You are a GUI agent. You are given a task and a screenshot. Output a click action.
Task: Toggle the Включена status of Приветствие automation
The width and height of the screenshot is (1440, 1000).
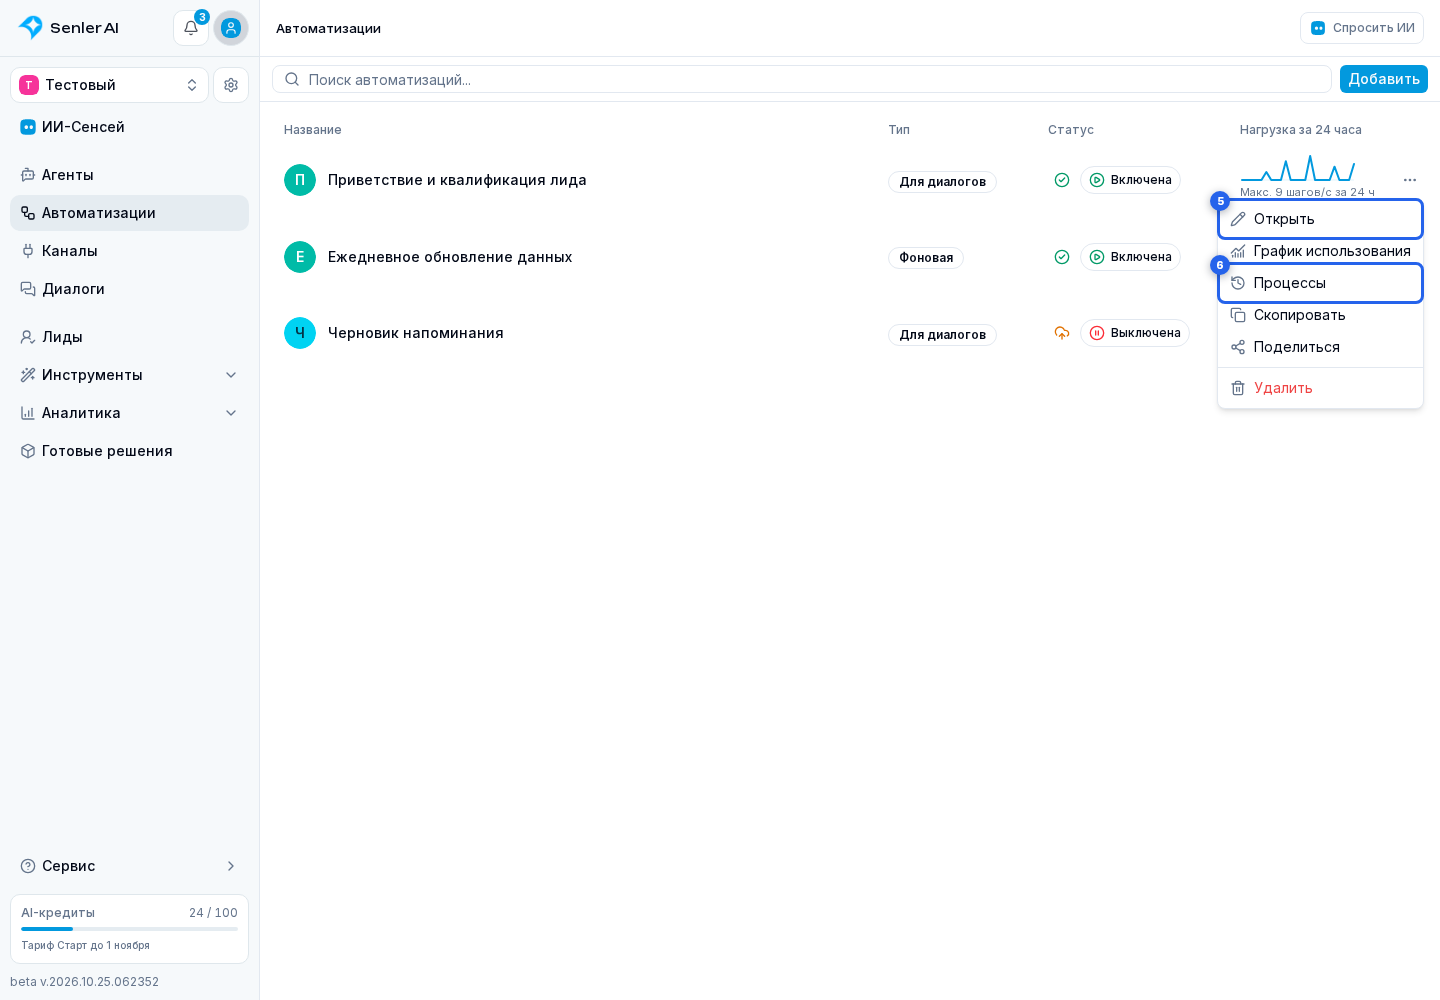coord(1130,180)
